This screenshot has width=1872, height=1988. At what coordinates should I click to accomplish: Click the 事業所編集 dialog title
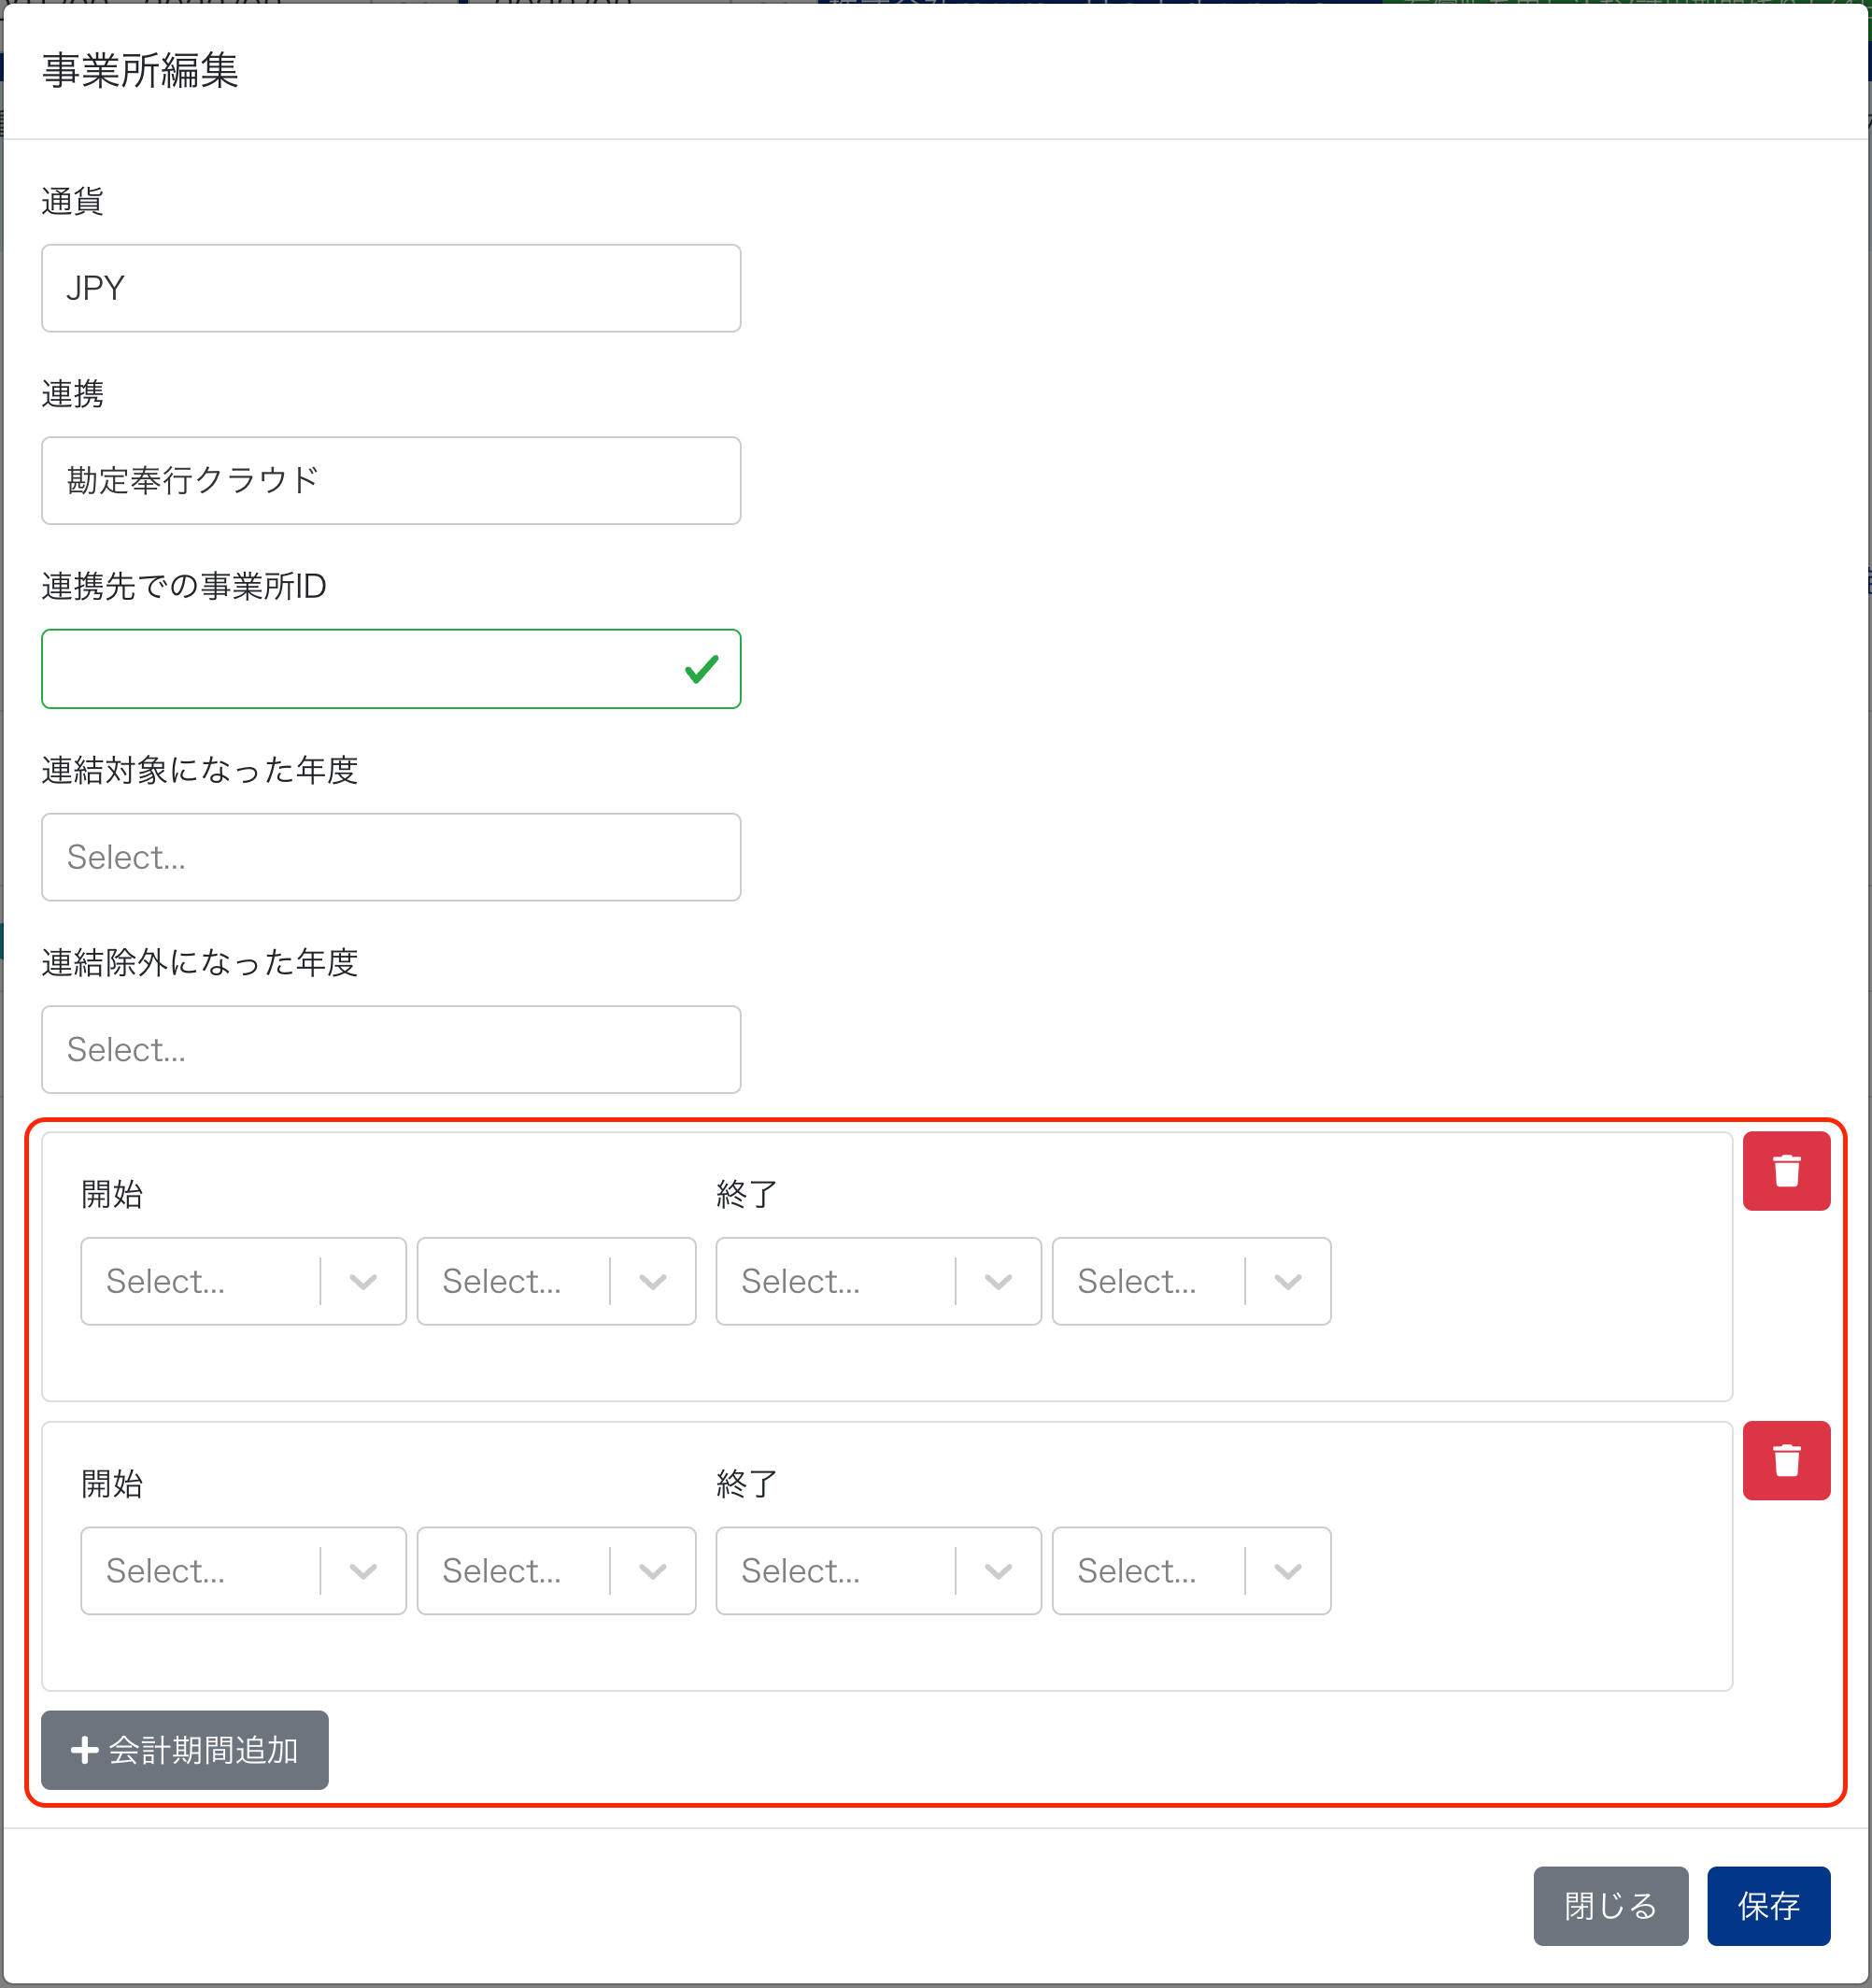140,71
